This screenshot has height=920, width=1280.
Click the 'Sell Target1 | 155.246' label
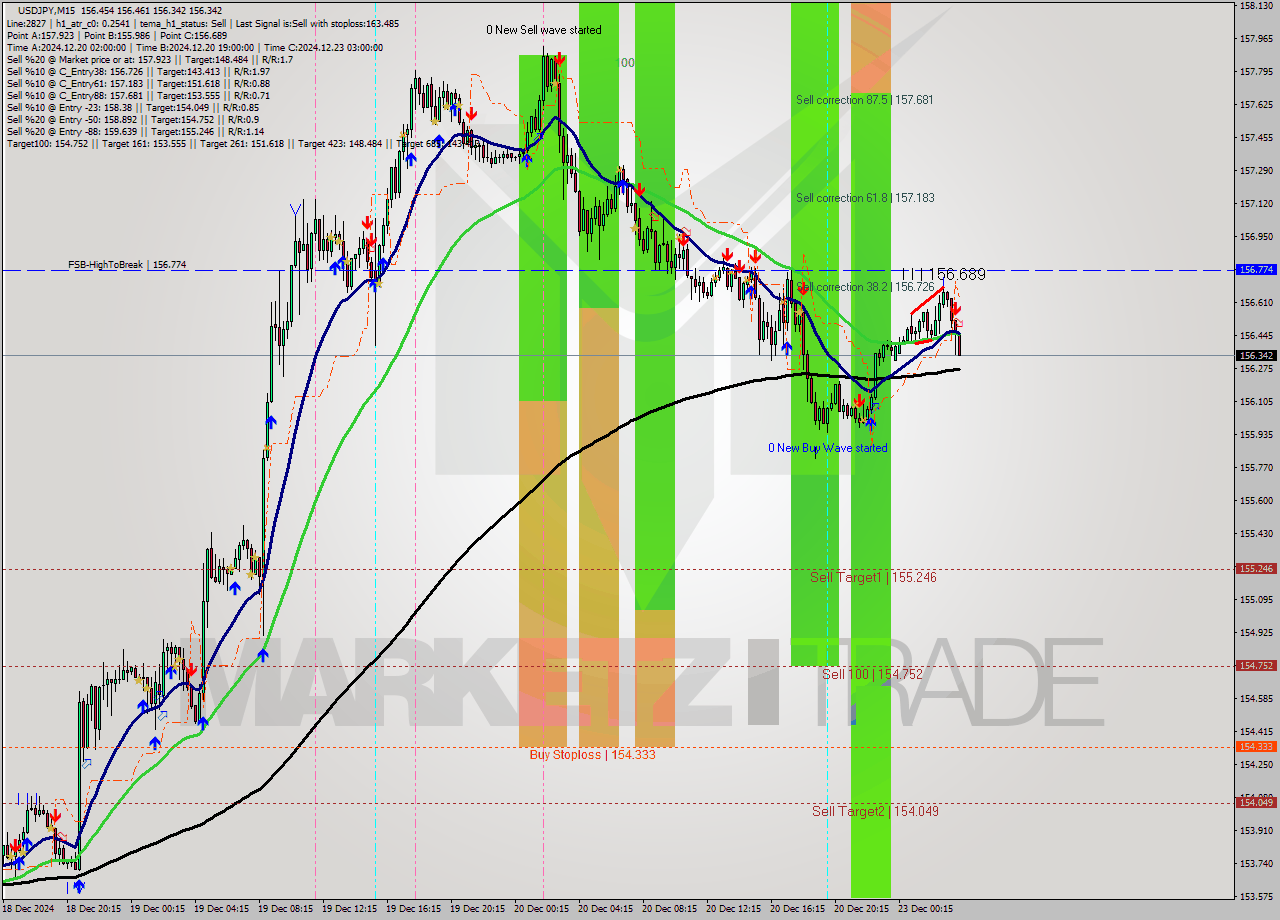pyautogui.click(x=873, y=577)
